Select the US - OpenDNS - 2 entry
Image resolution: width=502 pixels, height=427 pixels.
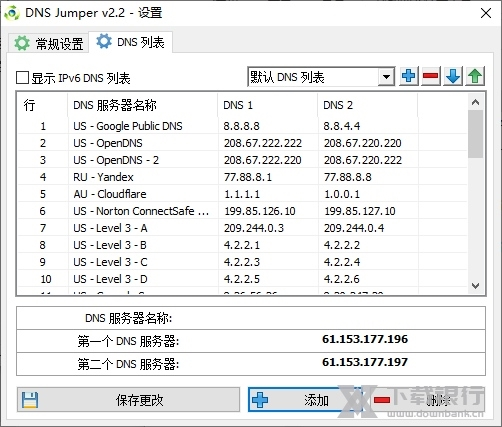coord(116,160)
